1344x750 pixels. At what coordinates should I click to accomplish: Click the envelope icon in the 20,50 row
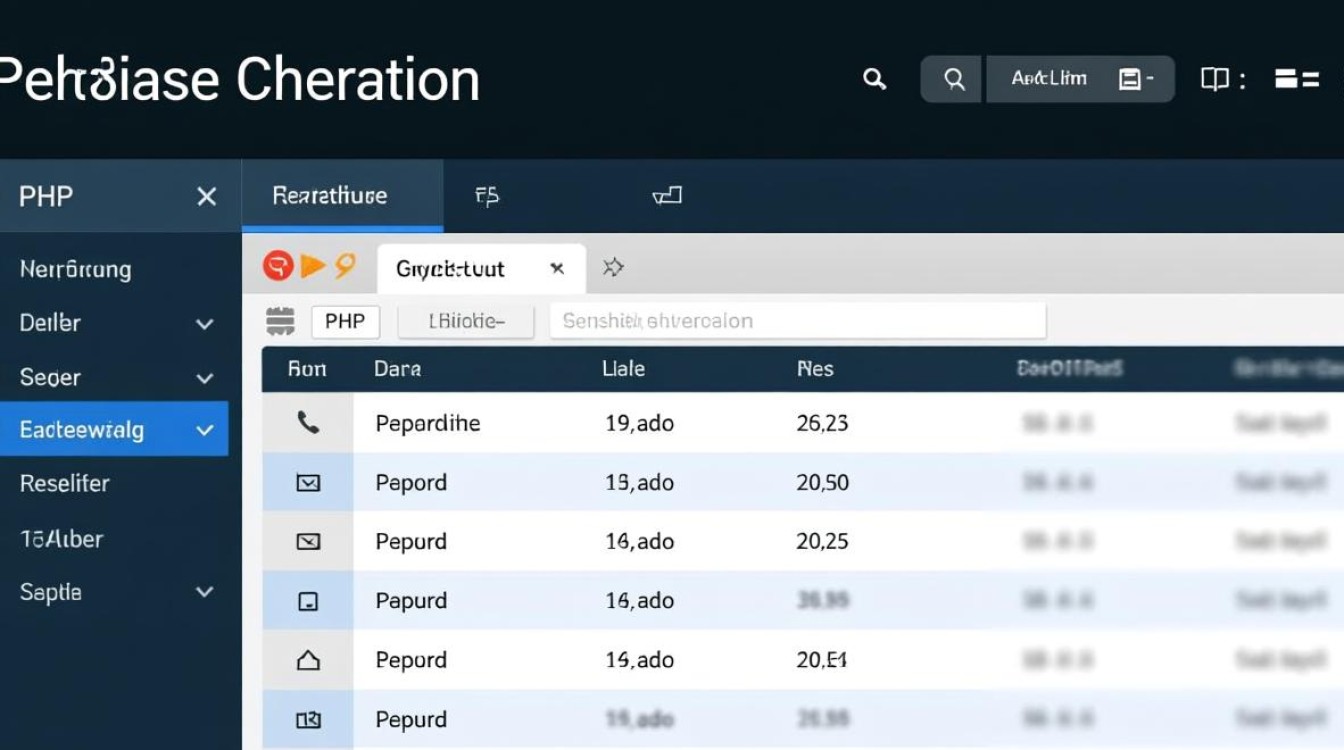coord(308,483)
